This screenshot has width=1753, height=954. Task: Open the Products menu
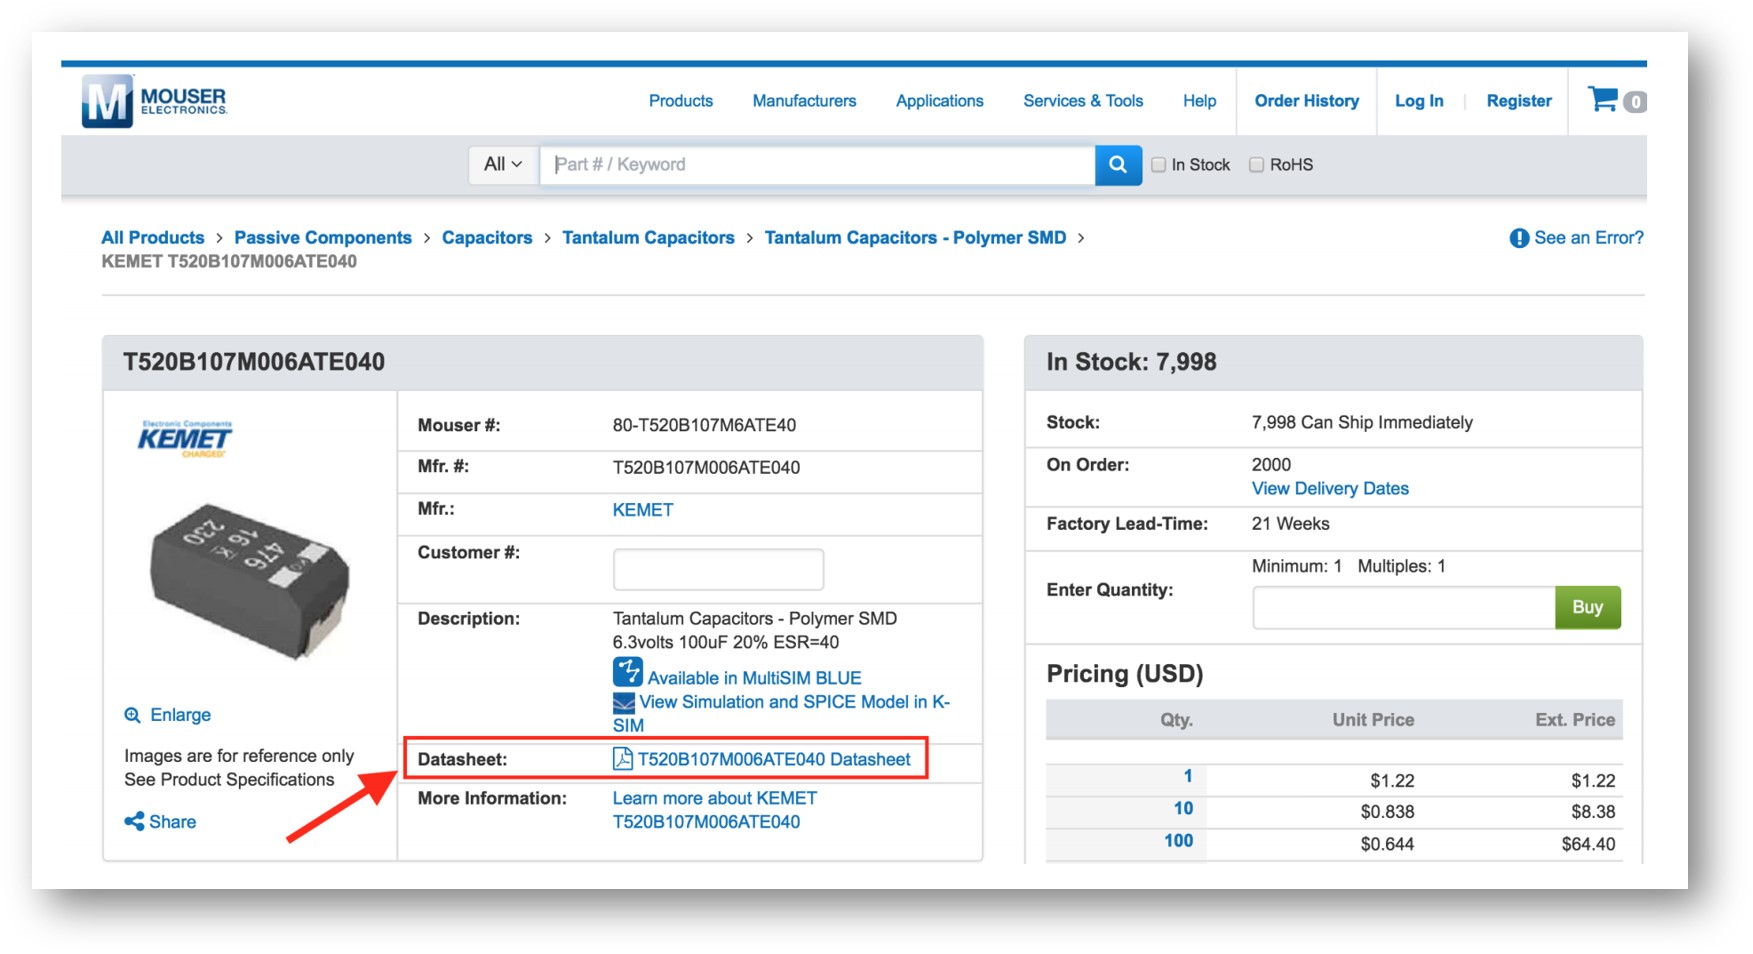tap(680, 101)
